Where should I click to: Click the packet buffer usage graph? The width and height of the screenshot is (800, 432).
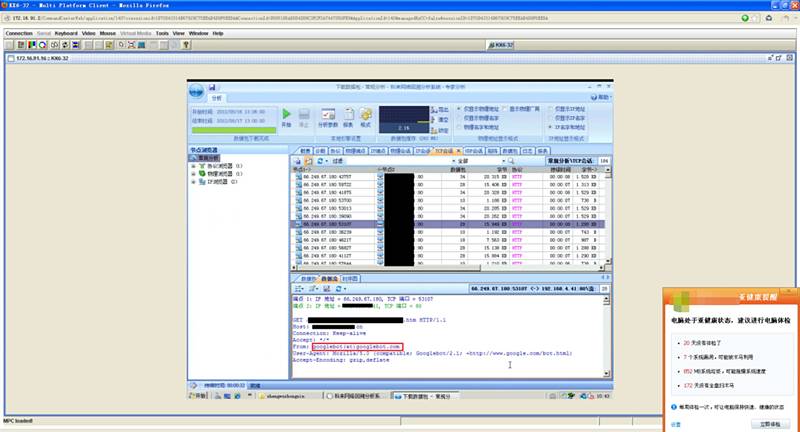(x=404, y=119)
